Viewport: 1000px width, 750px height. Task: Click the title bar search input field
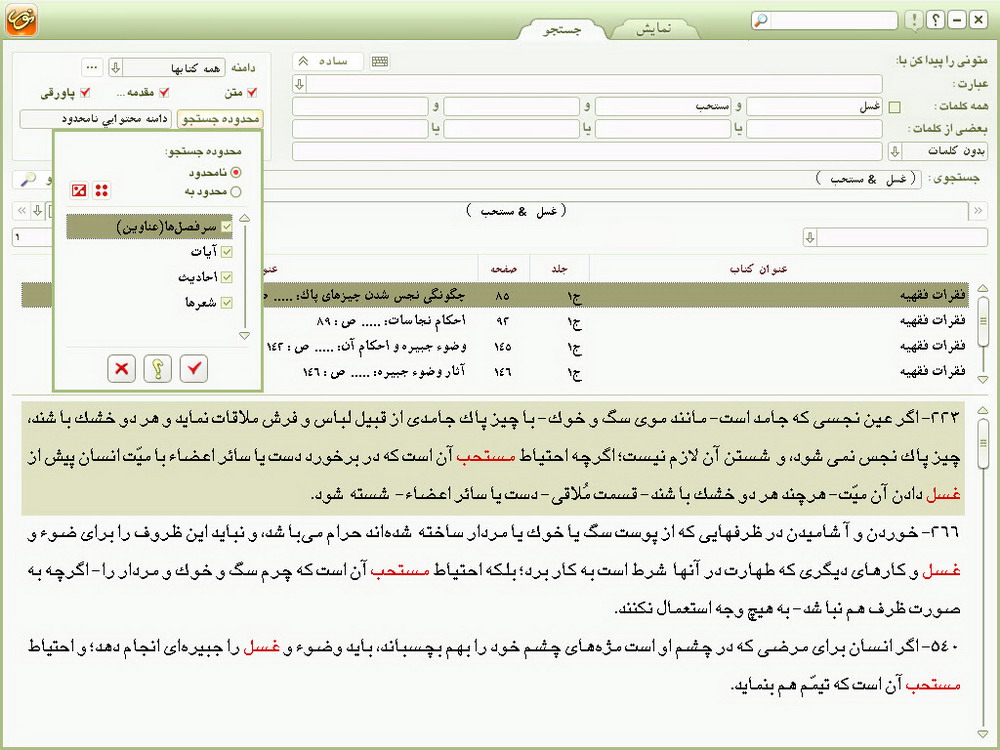pos(833,20)
